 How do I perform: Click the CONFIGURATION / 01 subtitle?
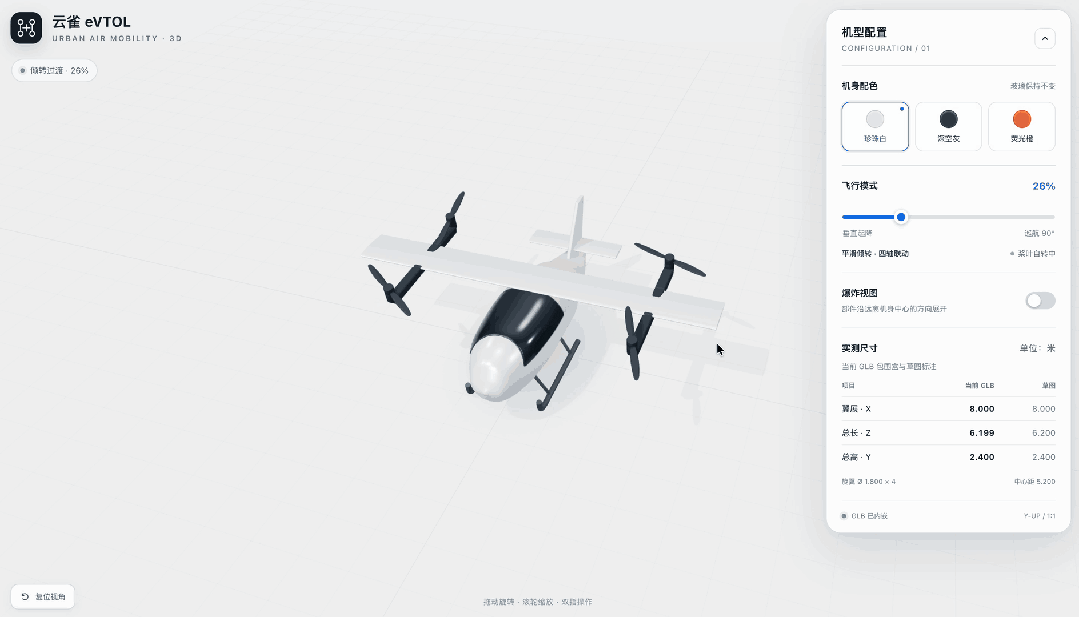(886, 48)
